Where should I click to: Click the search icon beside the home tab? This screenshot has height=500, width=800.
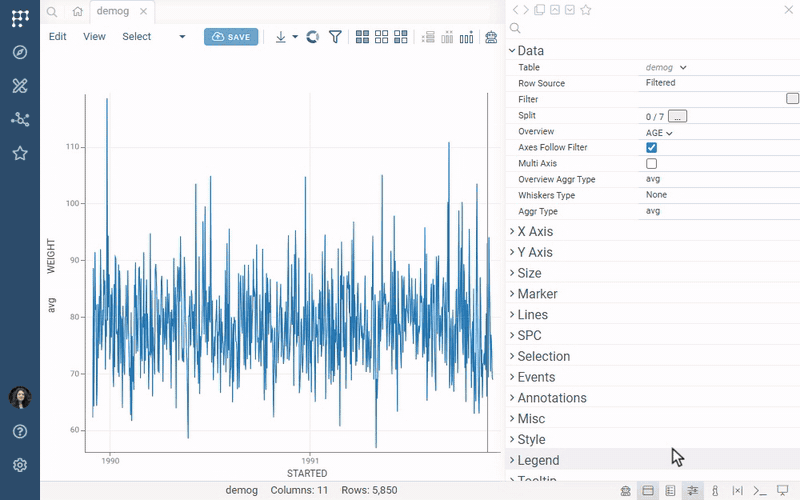52,11
